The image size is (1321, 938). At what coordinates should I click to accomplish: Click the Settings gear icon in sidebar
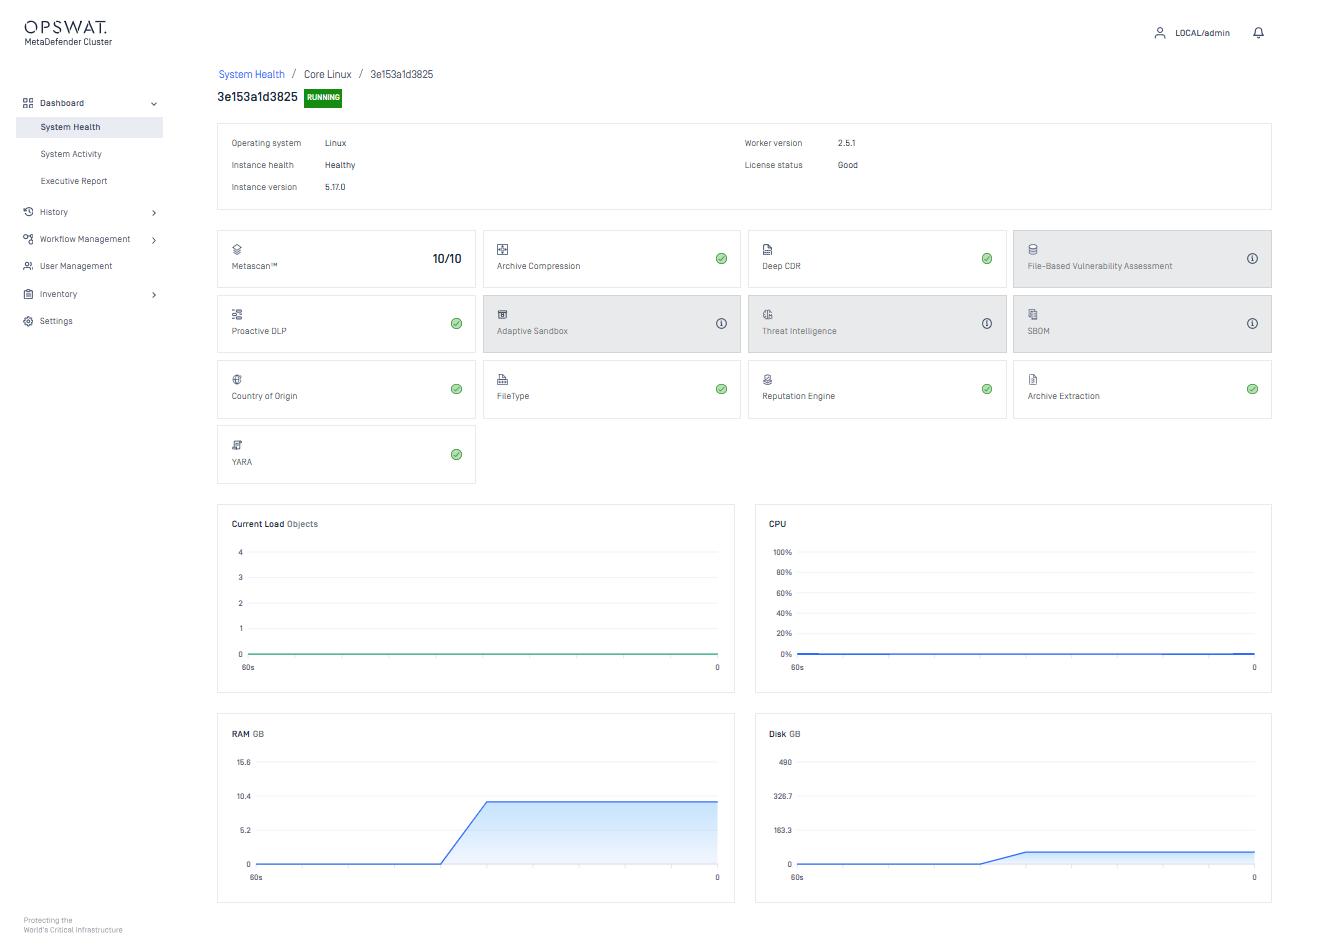(28, 321)
